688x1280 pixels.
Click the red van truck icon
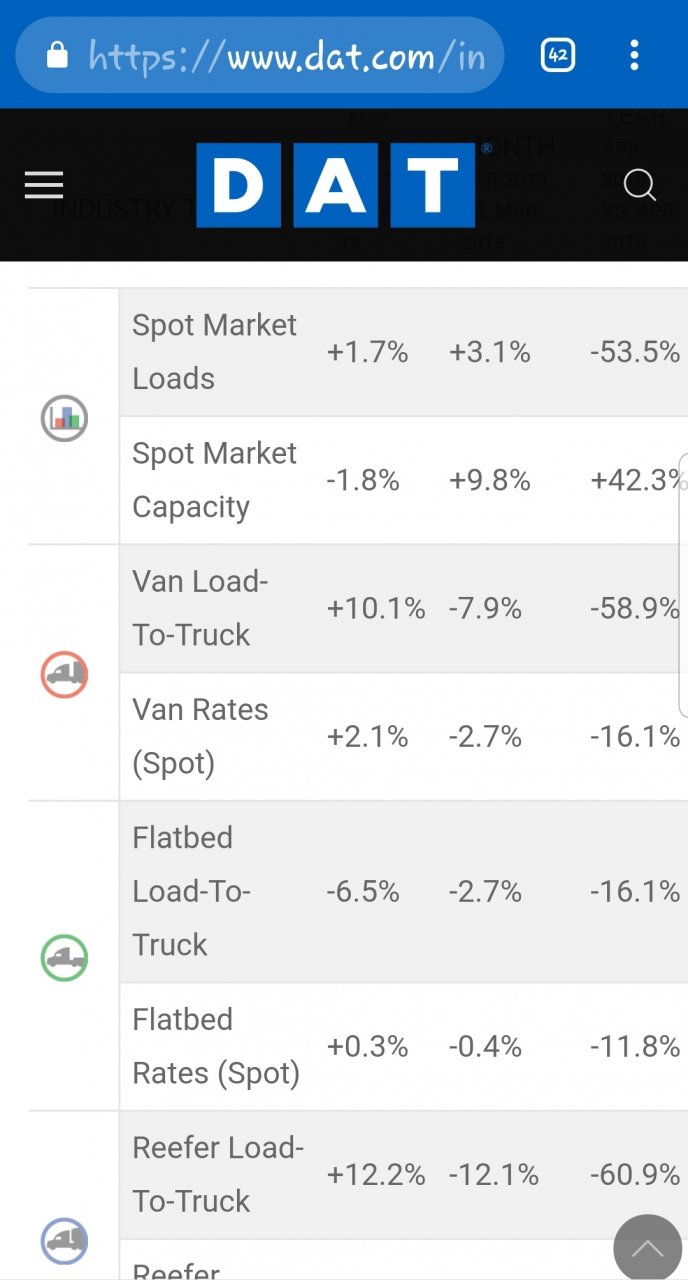pos(65,674)
